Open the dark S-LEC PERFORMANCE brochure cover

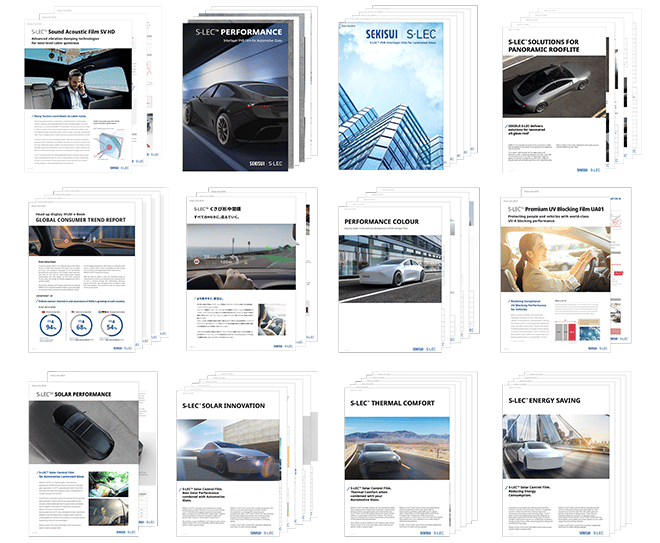(x=235, y=96)
